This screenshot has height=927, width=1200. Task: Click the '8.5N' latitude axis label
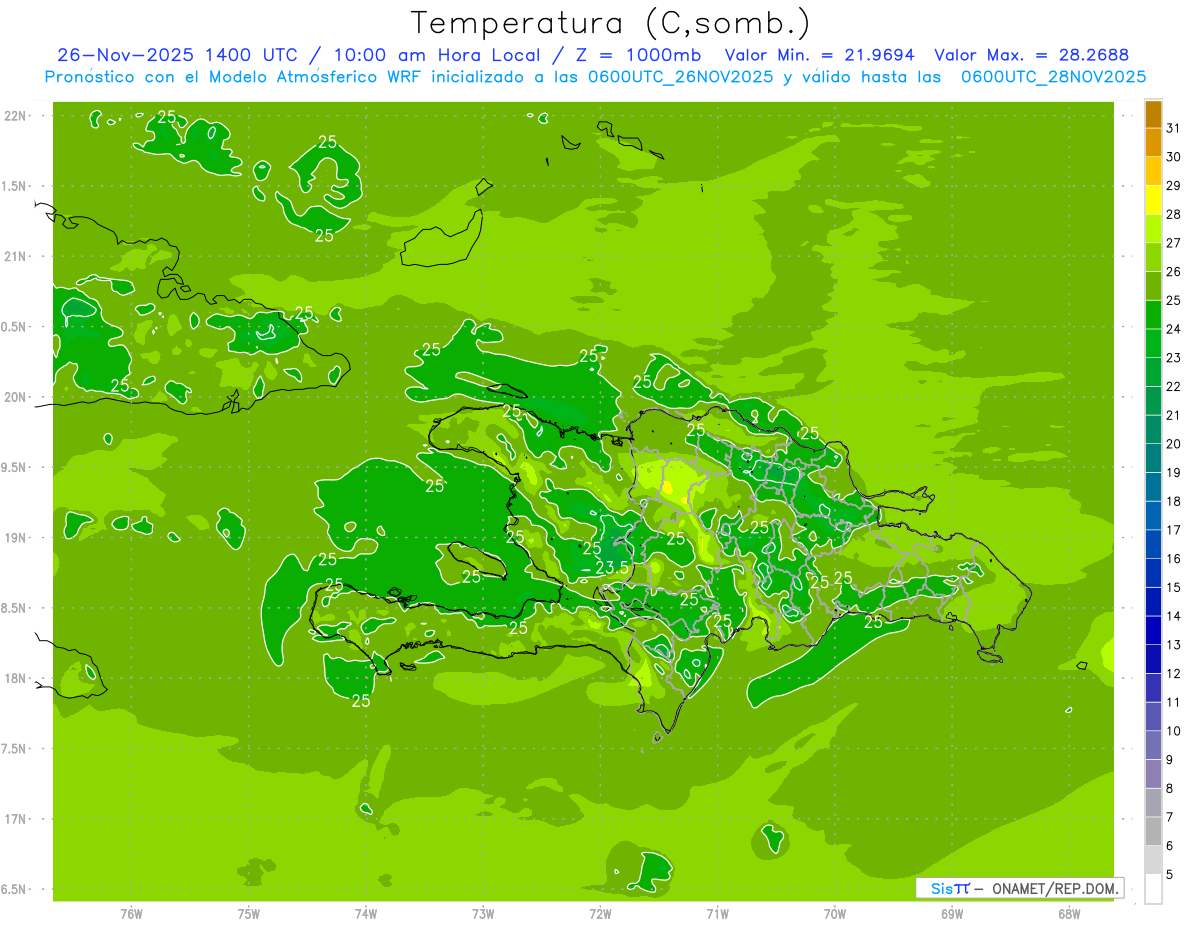coord(15,608)
